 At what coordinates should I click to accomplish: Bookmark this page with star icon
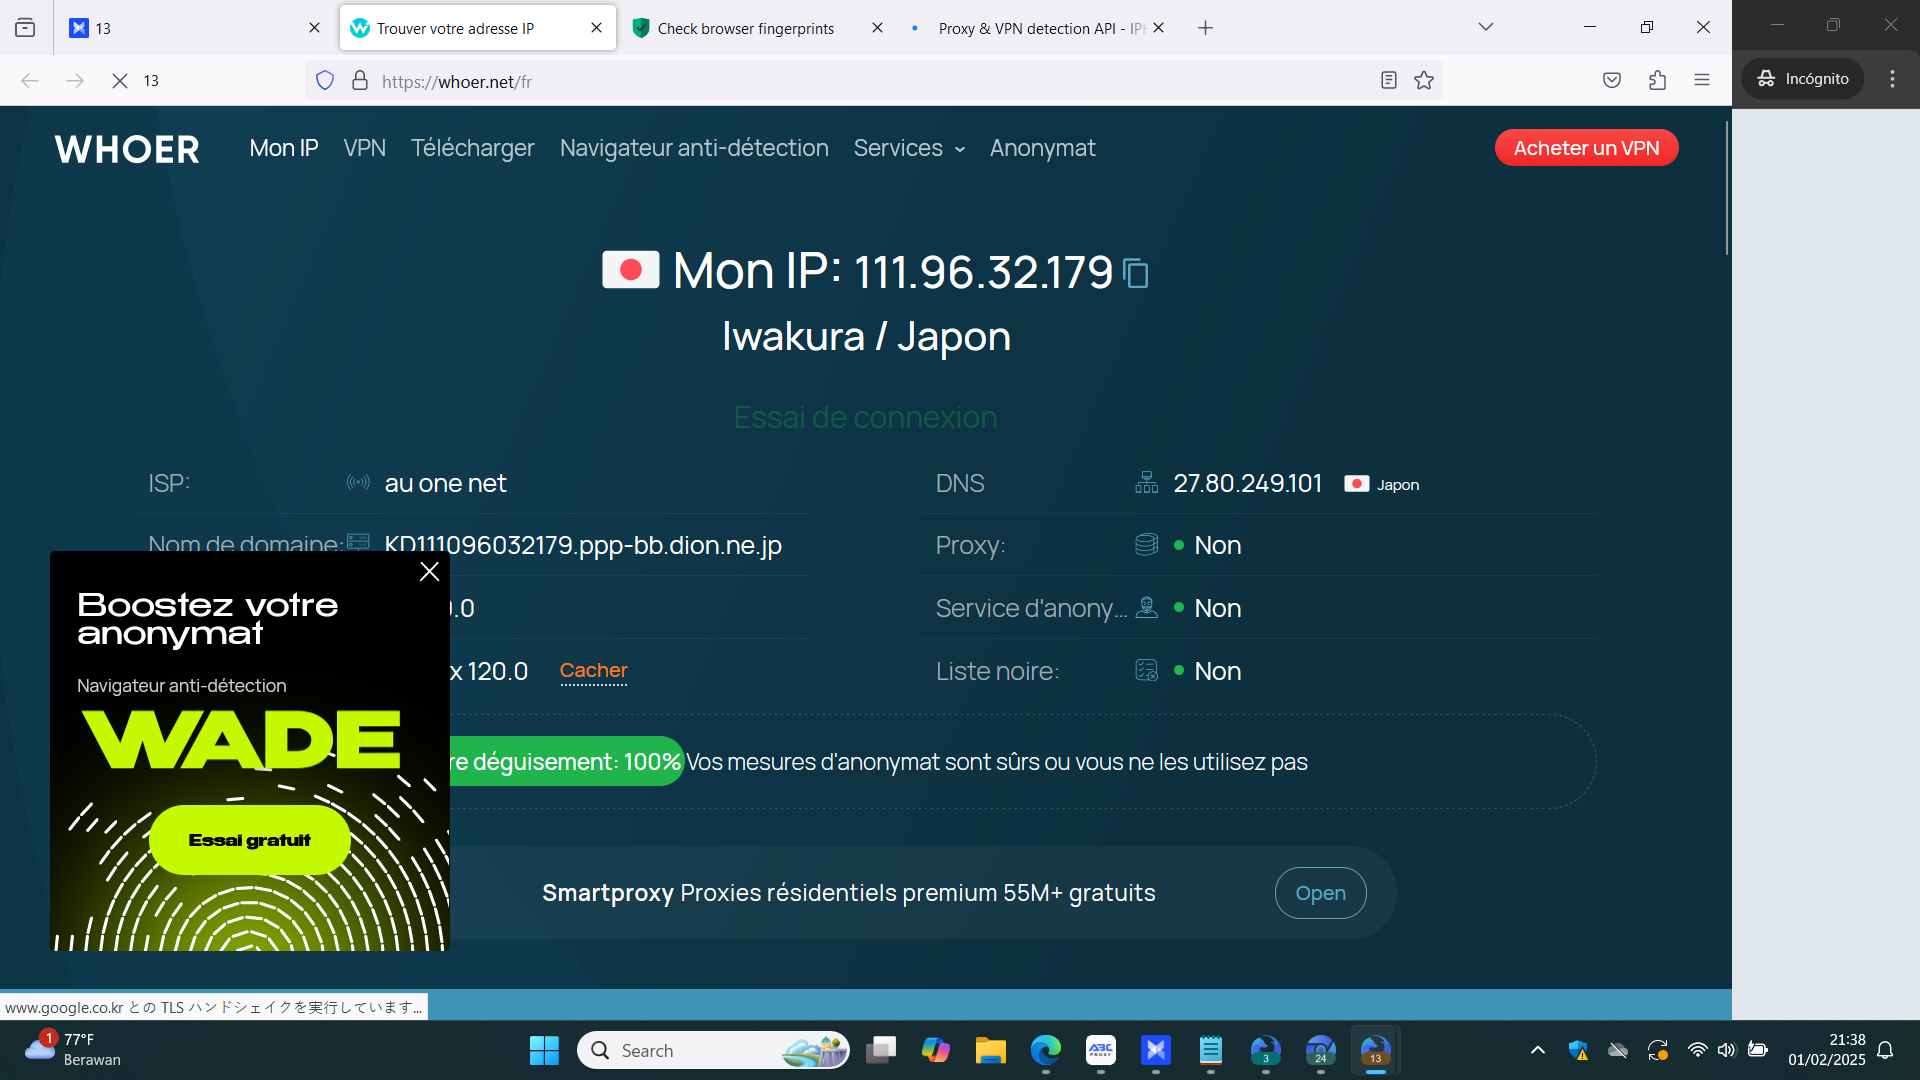(x=1424, y=81)
